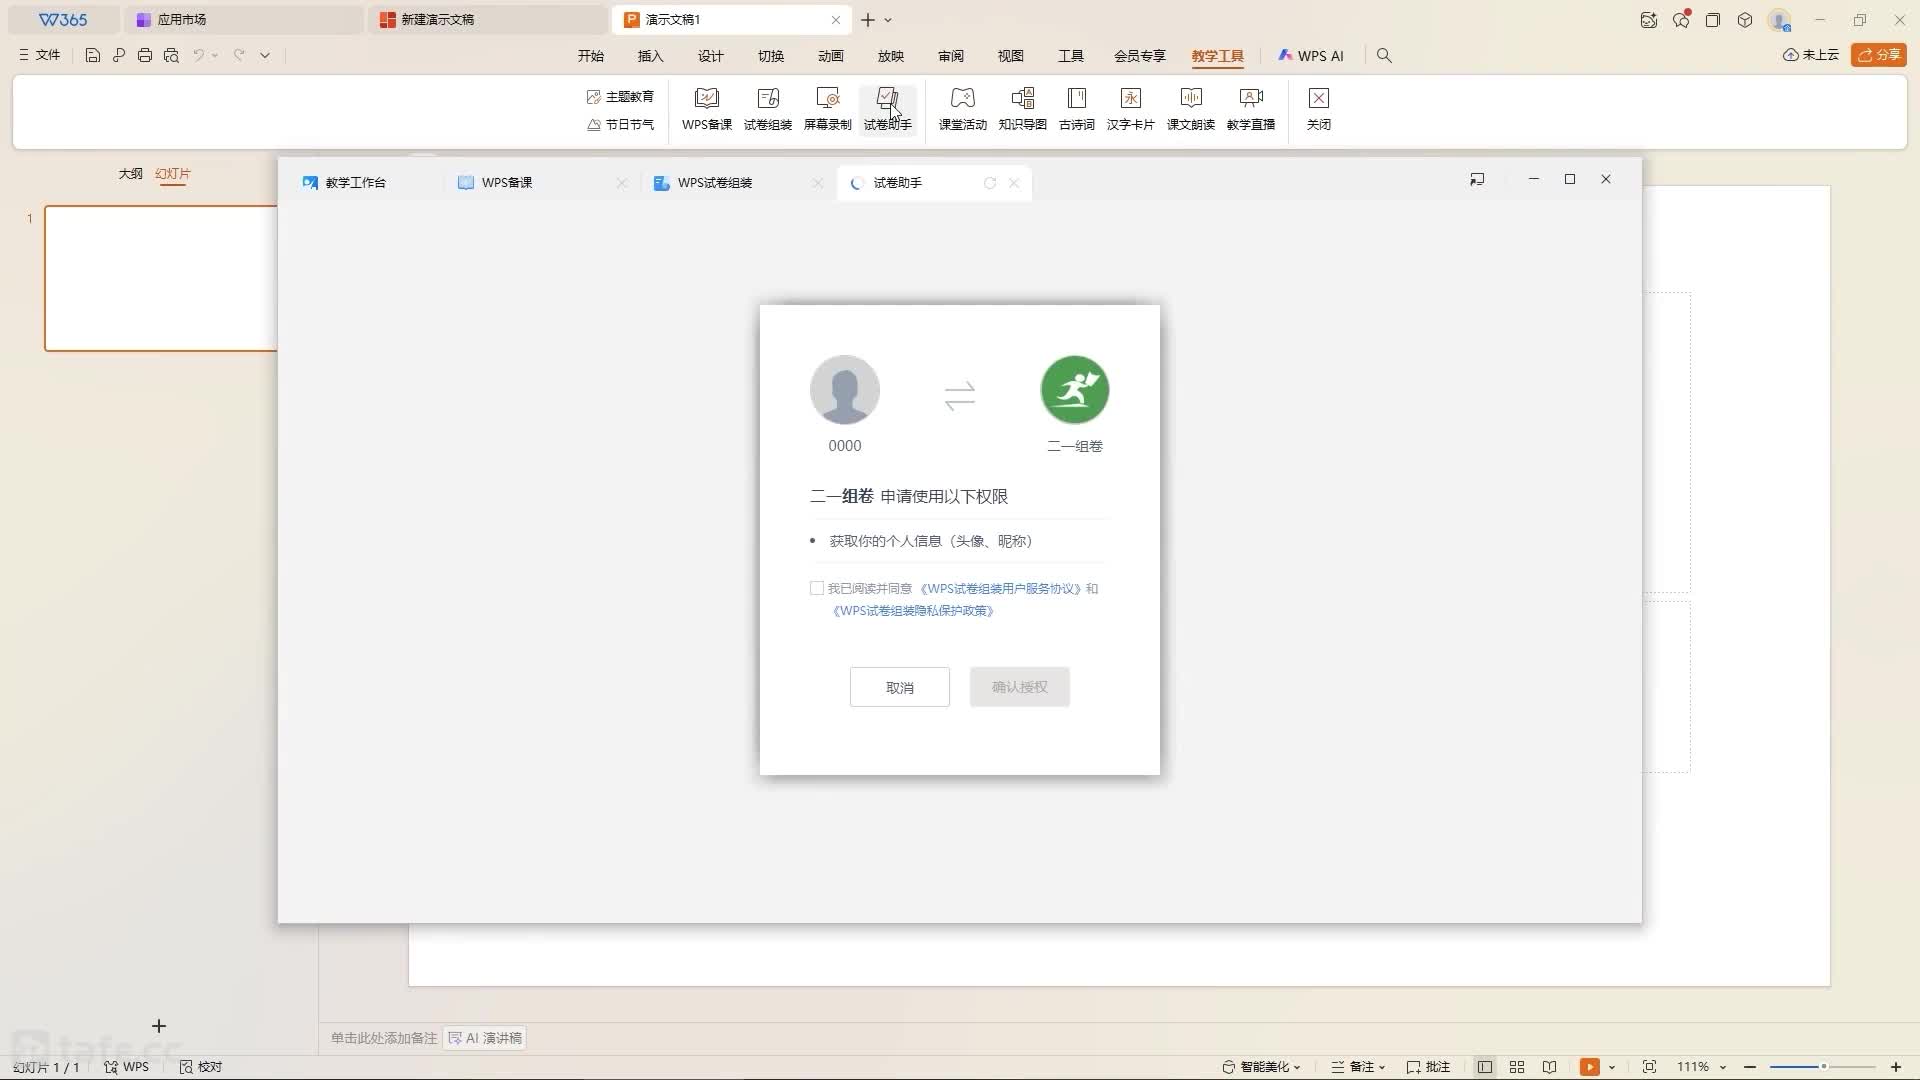
Task: Open the 教学直播 teaching live stream tool
Action: [1251, 108]
